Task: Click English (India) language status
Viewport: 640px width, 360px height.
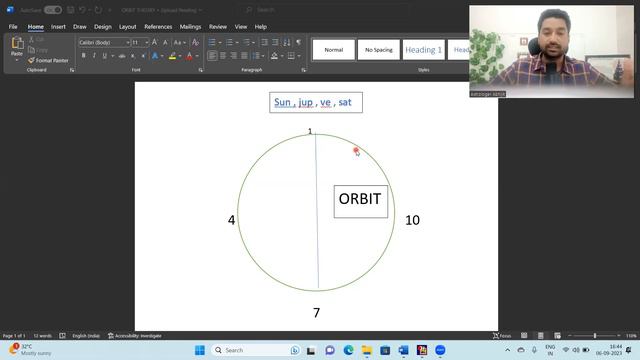Action: [86, 336]
